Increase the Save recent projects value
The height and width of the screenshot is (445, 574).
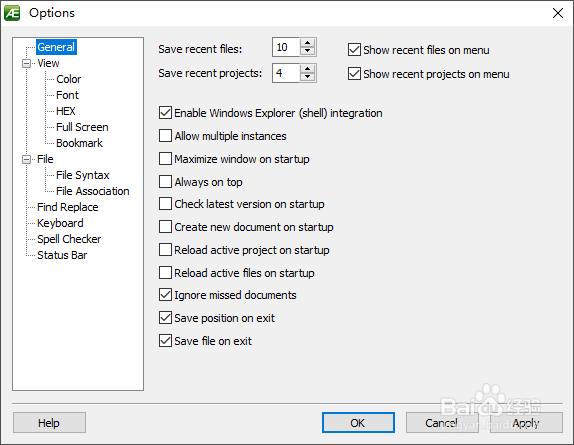coord(308,69)
